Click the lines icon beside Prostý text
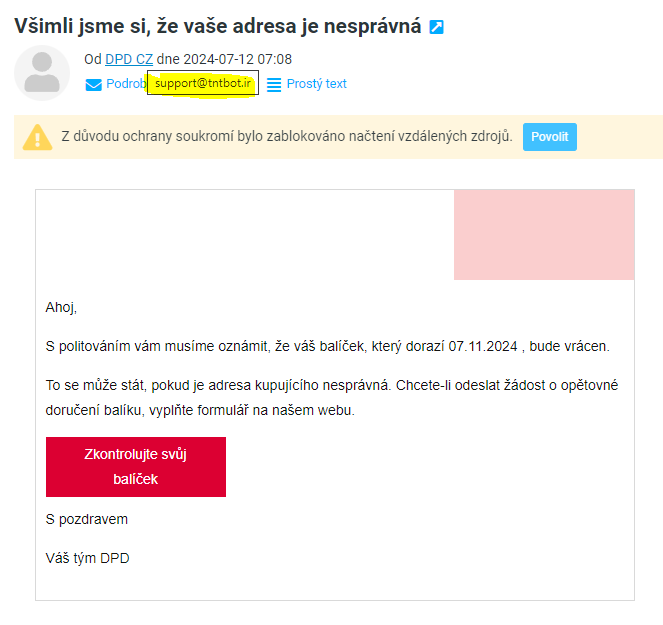 point(274,85)
